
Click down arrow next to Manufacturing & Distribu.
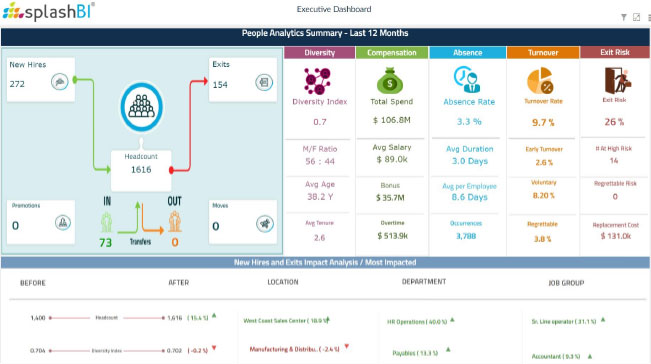click(347, 346)
